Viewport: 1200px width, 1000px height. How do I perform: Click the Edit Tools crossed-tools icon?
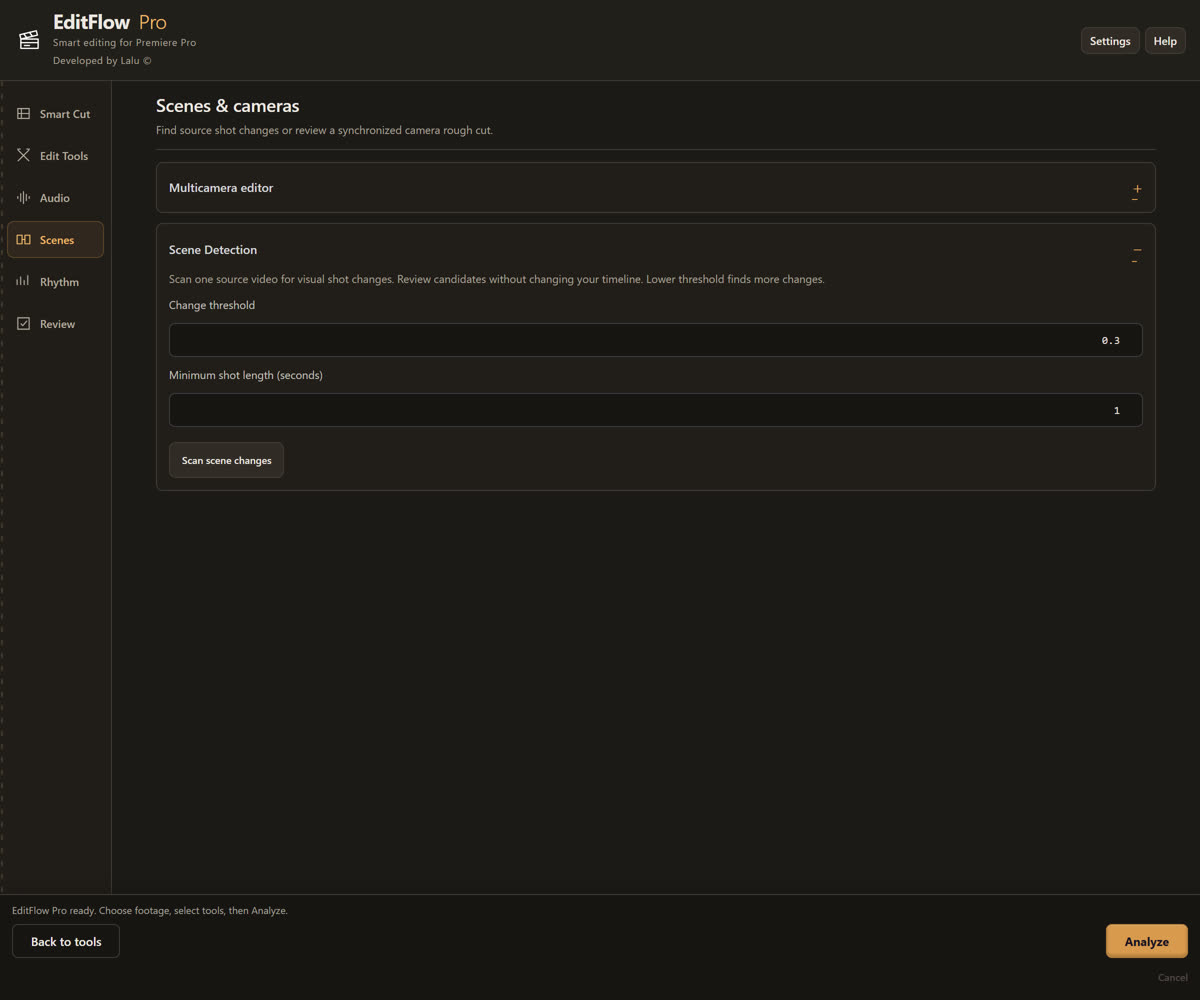pyautogui.click(x=24, y=156)
